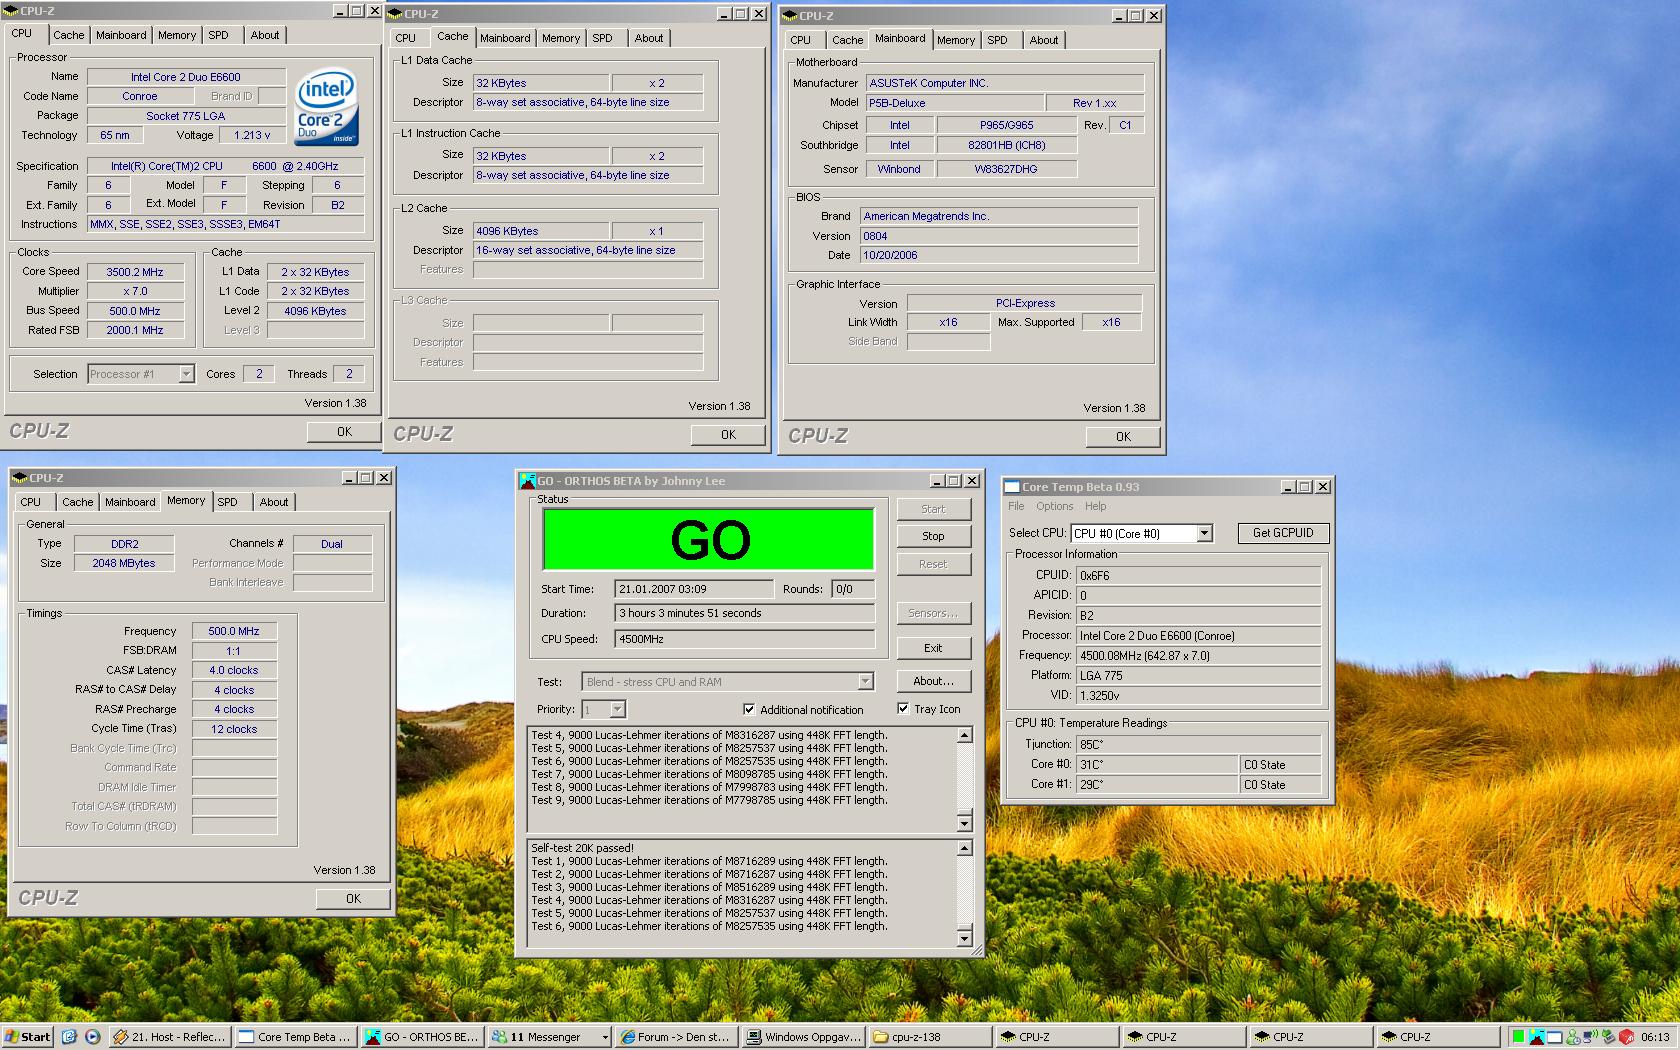Click the green GO status display
This screenshot has height=1050, width=1680.
(x=709, y=540)
